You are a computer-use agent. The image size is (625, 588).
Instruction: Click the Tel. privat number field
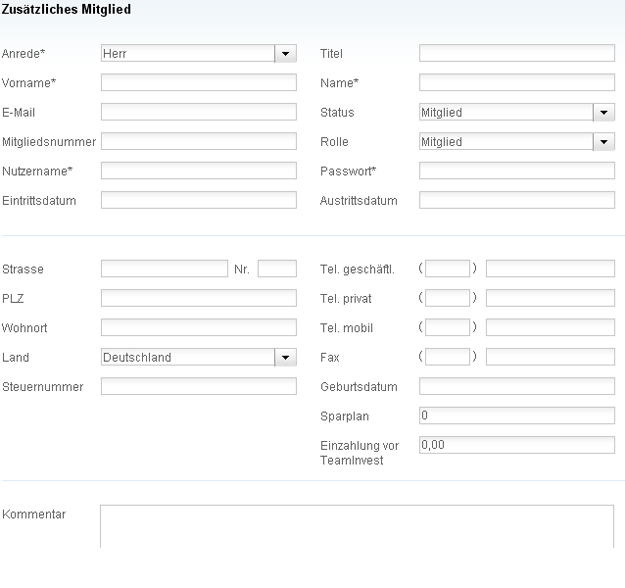(x=550, y=298)
